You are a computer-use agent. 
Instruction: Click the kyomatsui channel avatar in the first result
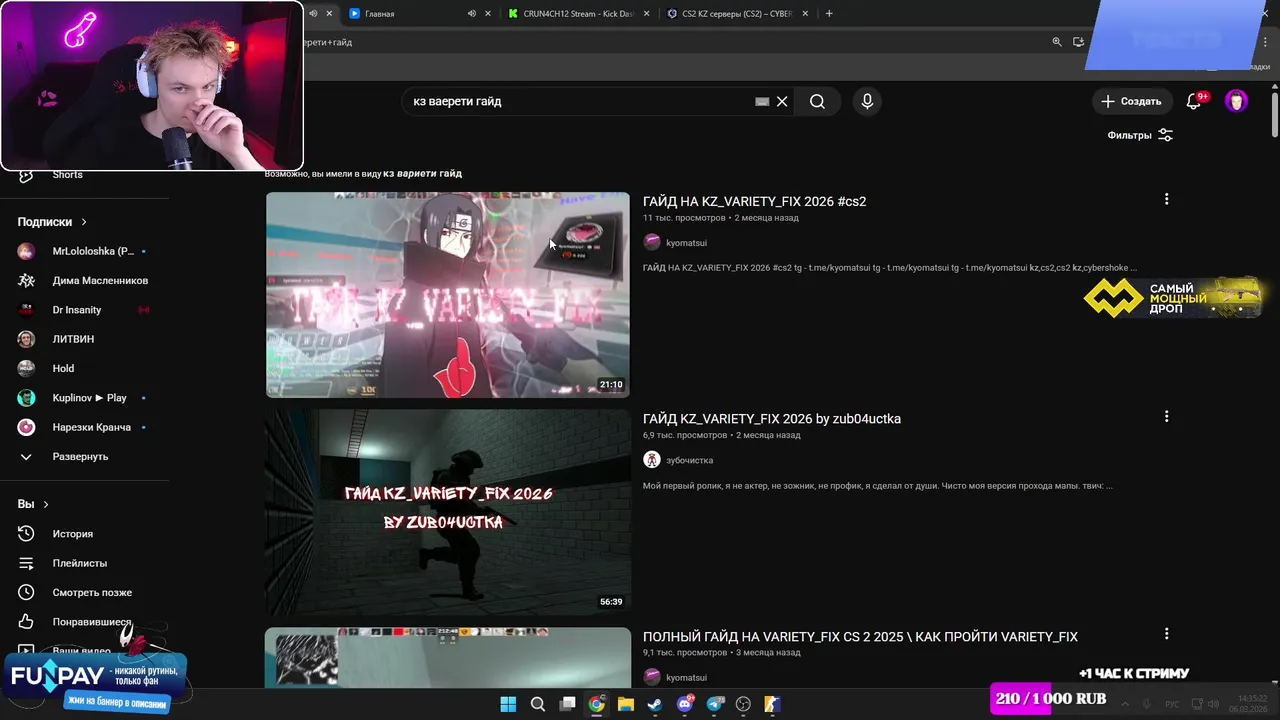[x=652, y=242]
